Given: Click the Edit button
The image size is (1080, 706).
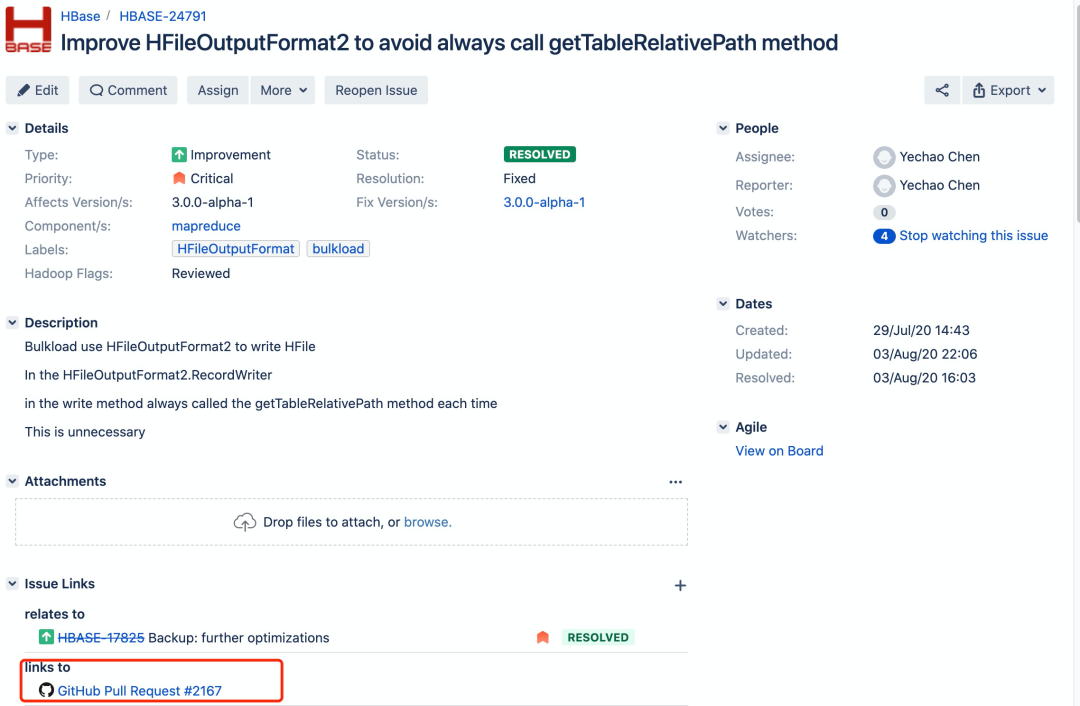Looking at the screenshot, I should click(38, 90).
